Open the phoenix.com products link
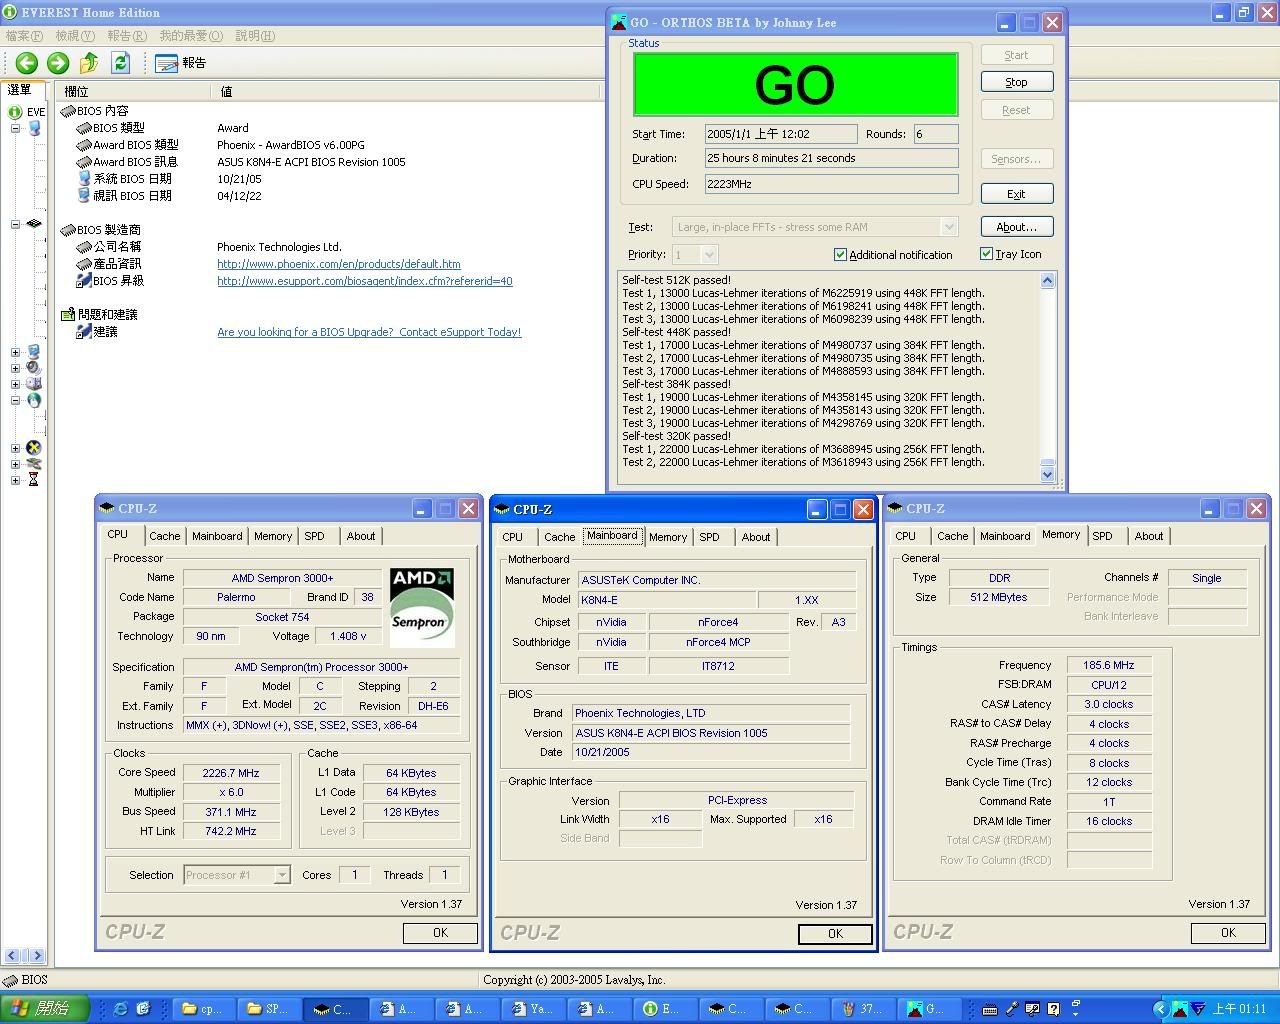1280x1024 pixels. pyautogui.click(x=339, y=264)
